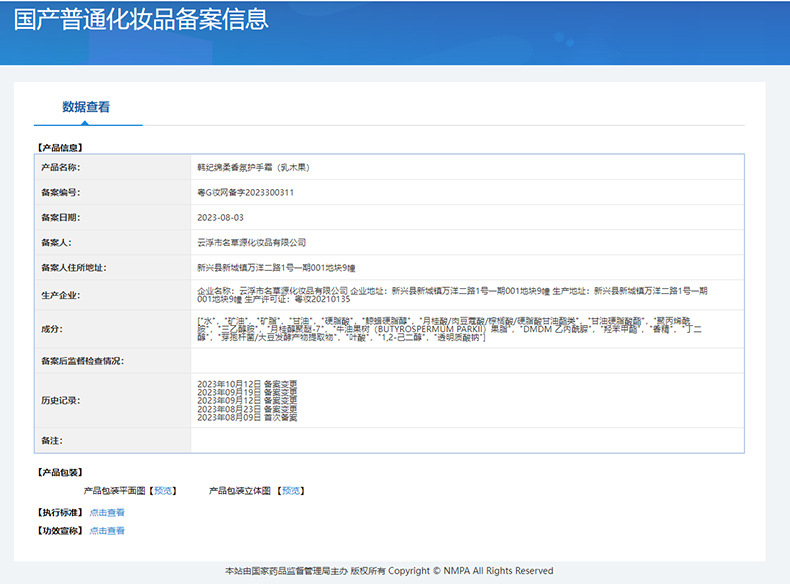
Task: Click the NMPA copyright footer text
Action: coord(389,571)
